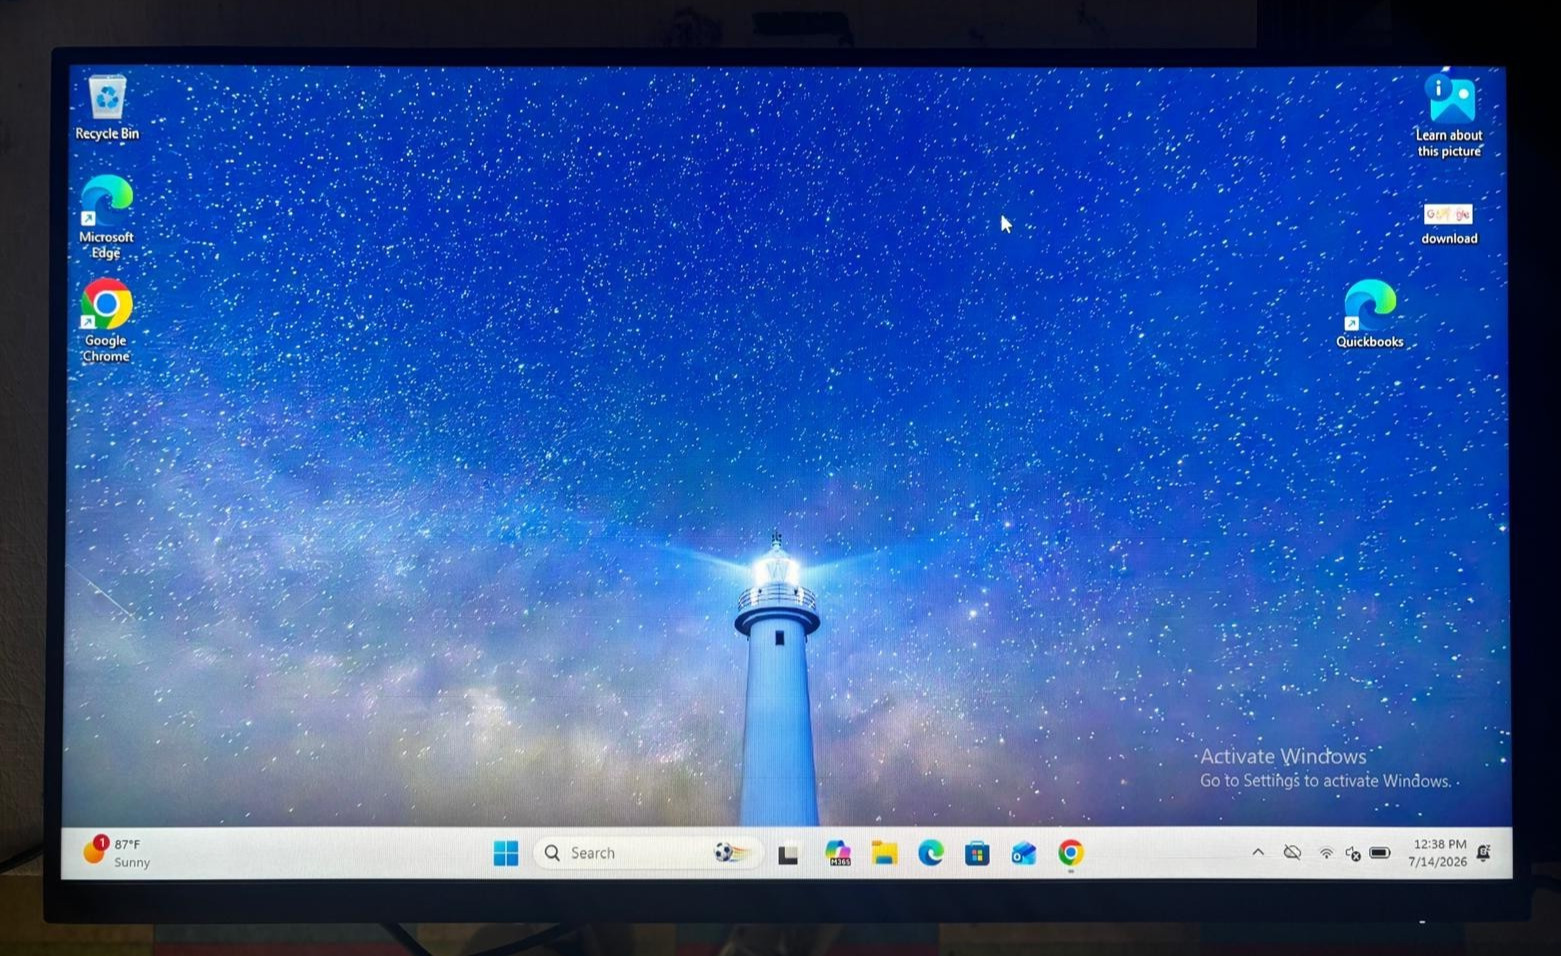Open the Windows Start menu
This screenshot has width=1561, height=956.
point(506,853)
